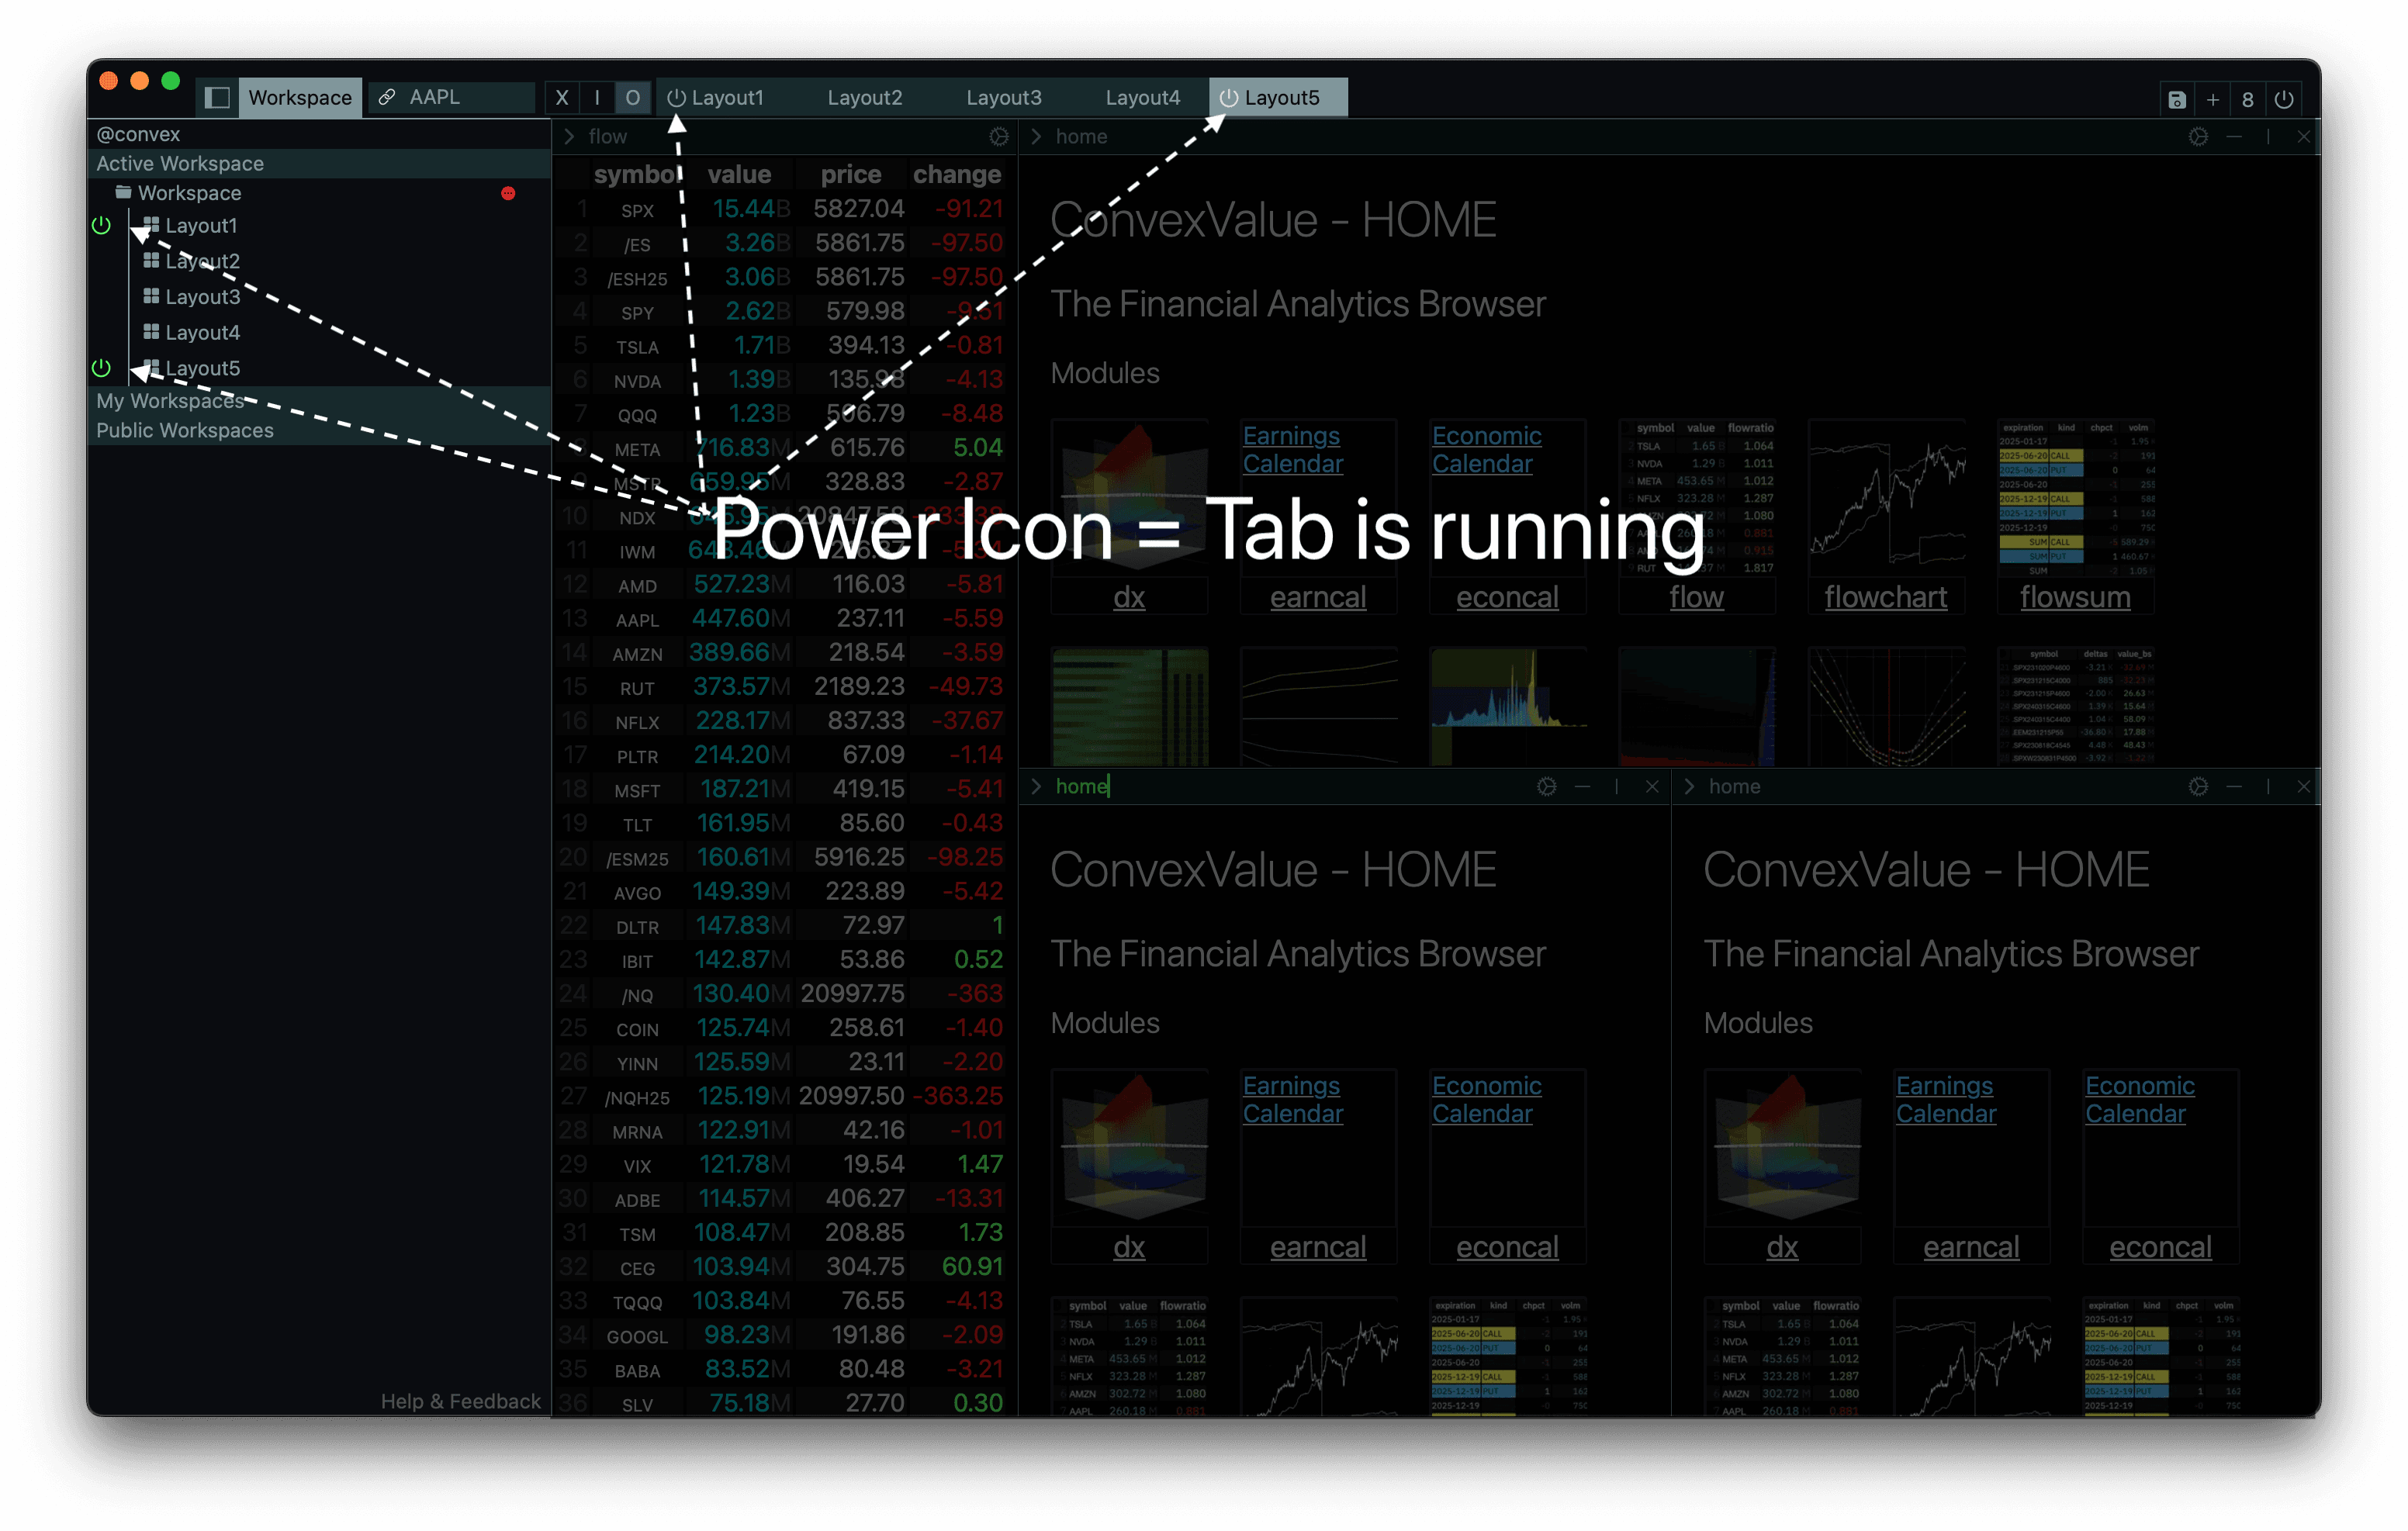Screen dimensions: 2408x1531
Task: Switch to the Layout2 tab
Action: [865, 97]
